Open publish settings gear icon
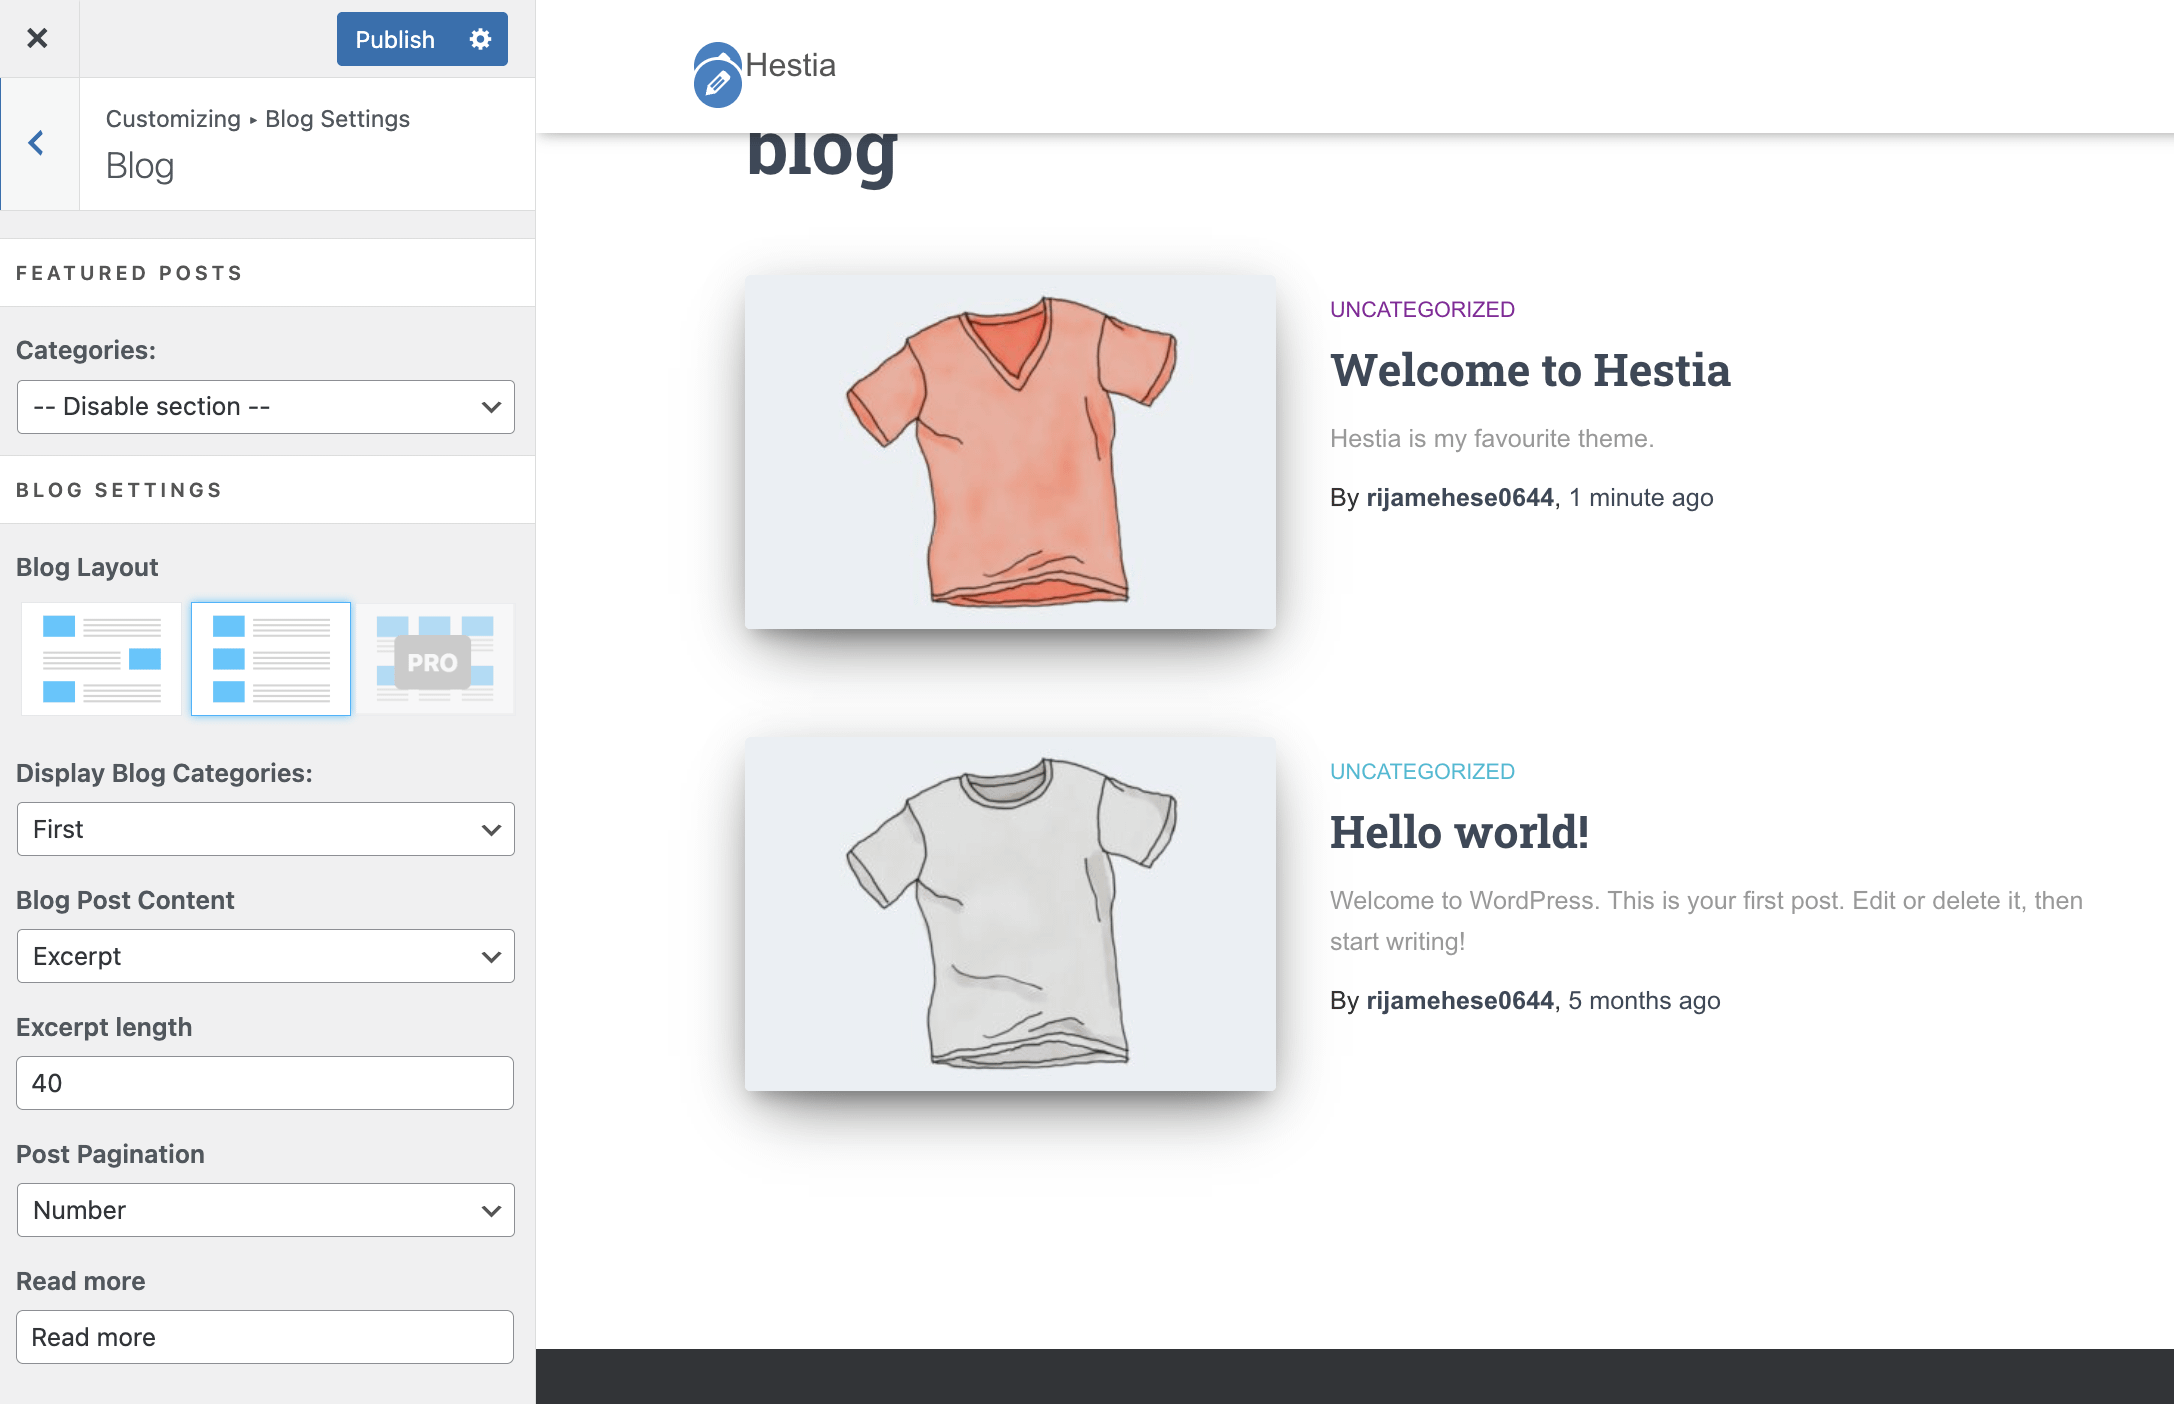 tap(480, 39)
